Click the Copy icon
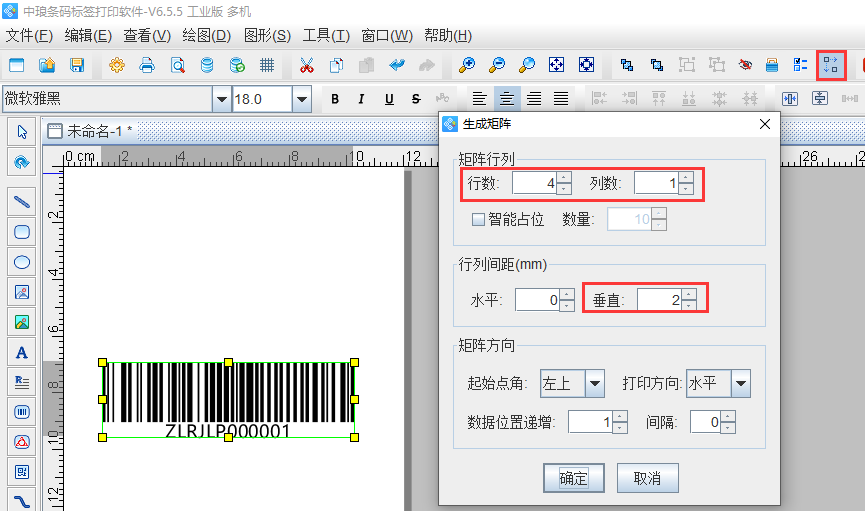Image resolution: width=865 pixels, height=511 pixels. pos(337,65)
